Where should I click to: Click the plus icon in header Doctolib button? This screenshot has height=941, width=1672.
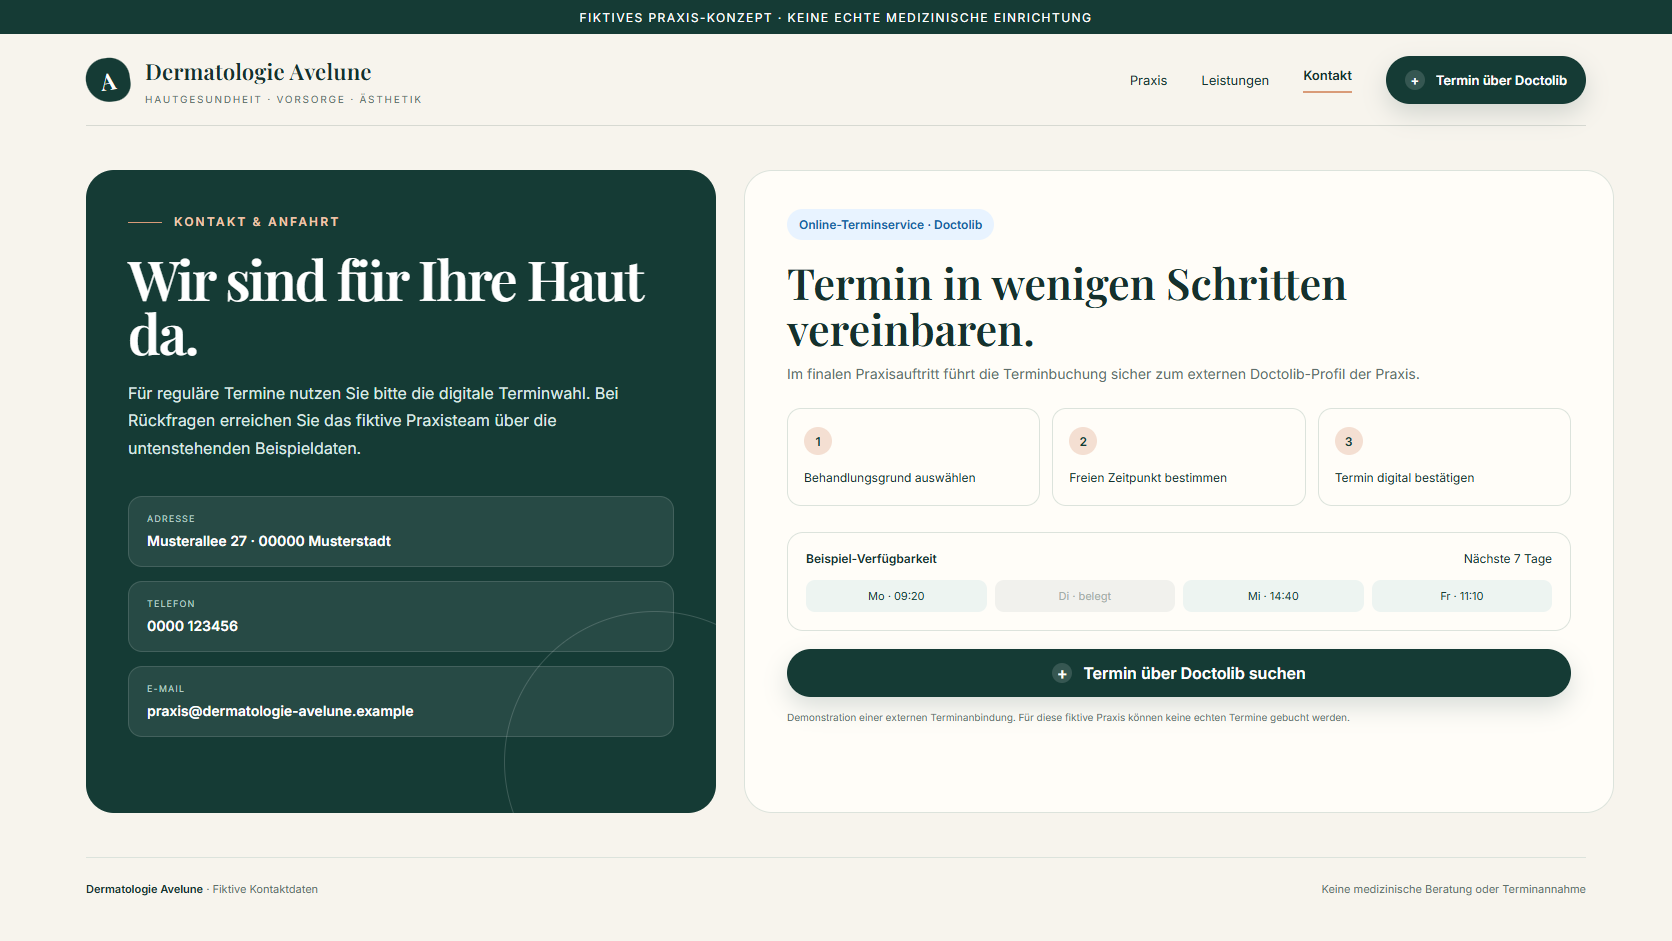tap(1415, 80)
